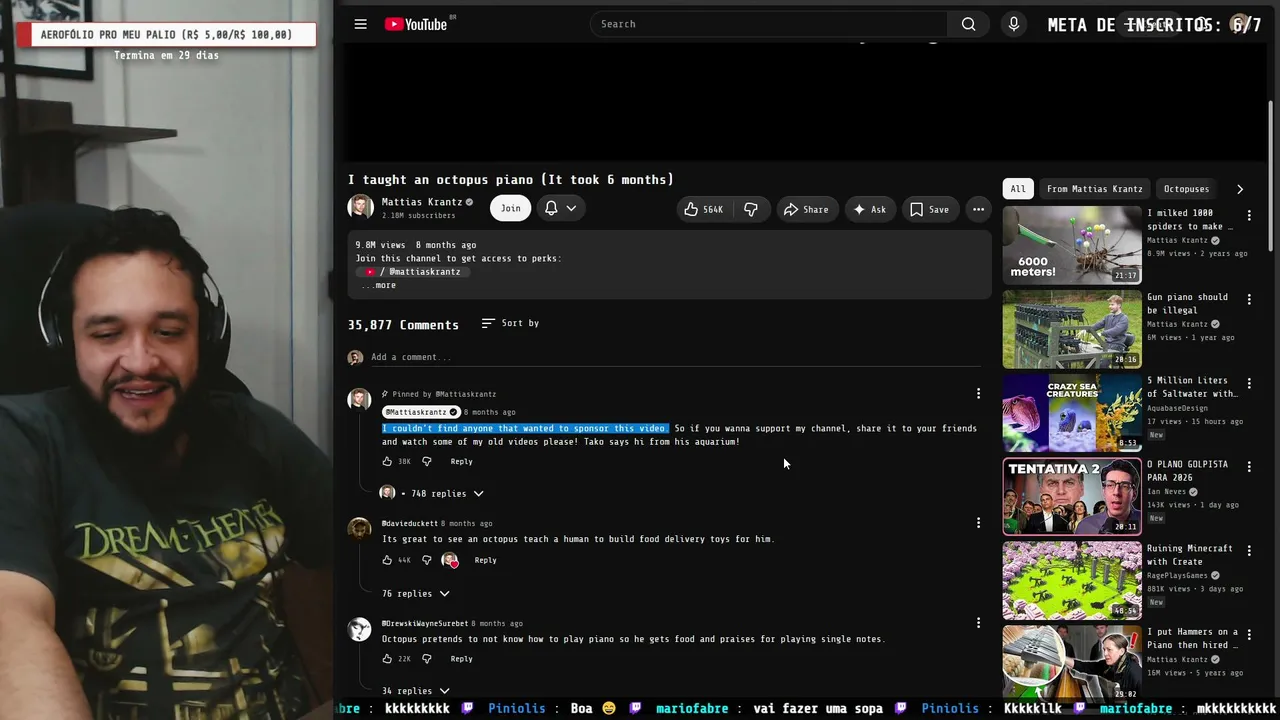This screenshot has height=720, width=1280.
Task: Open options menu for davieduckett comment
Action: (x=978, y=523)
